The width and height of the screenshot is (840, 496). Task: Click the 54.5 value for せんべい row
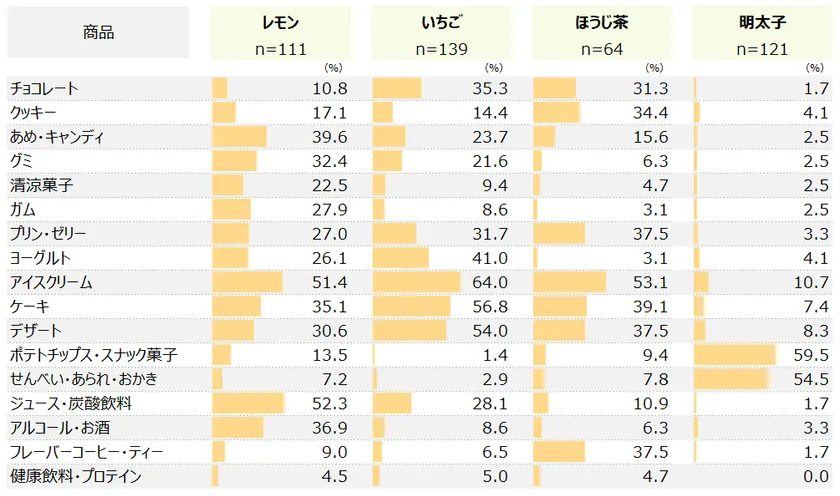click(812, 379)
